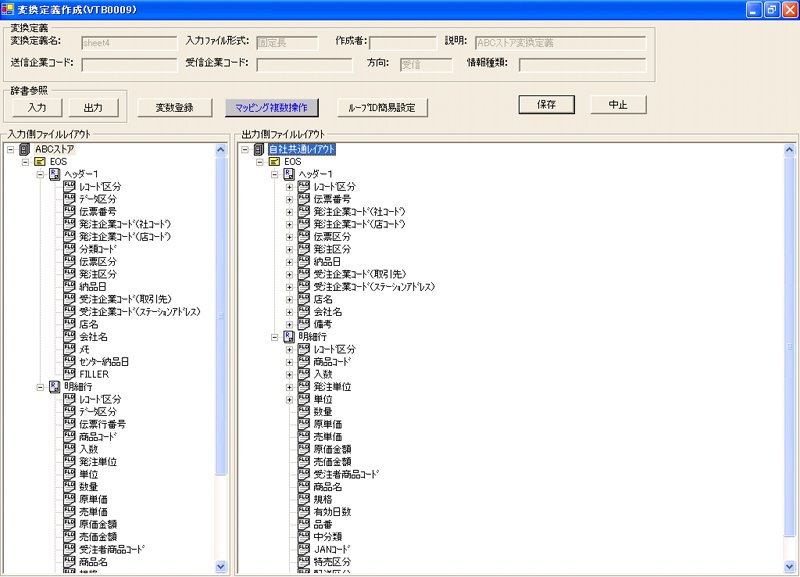800x577 pixels.
Task: Select 発注企業コード(店コード) in output tree
Action: [x=359, y=224]
